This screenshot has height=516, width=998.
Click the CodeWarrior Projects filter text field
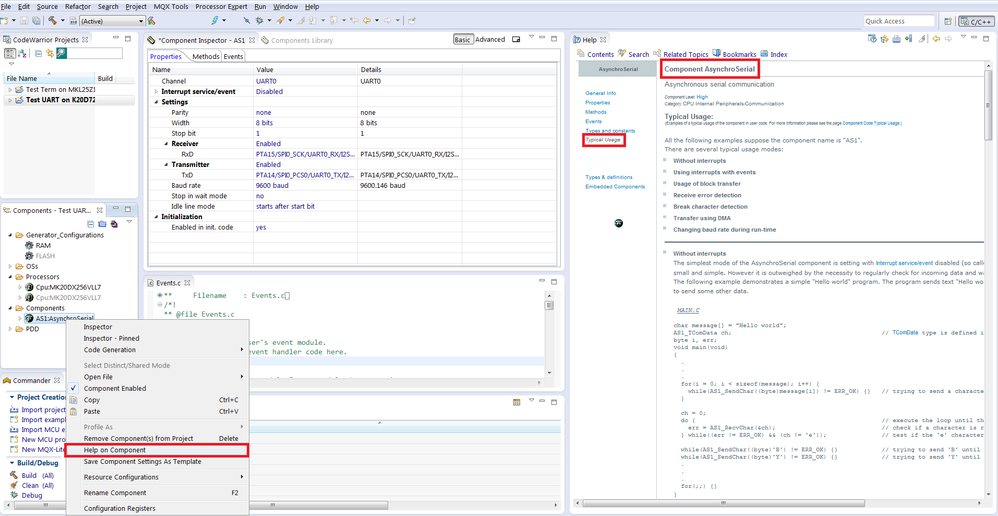pyautogui.click(x=95, y=53)
